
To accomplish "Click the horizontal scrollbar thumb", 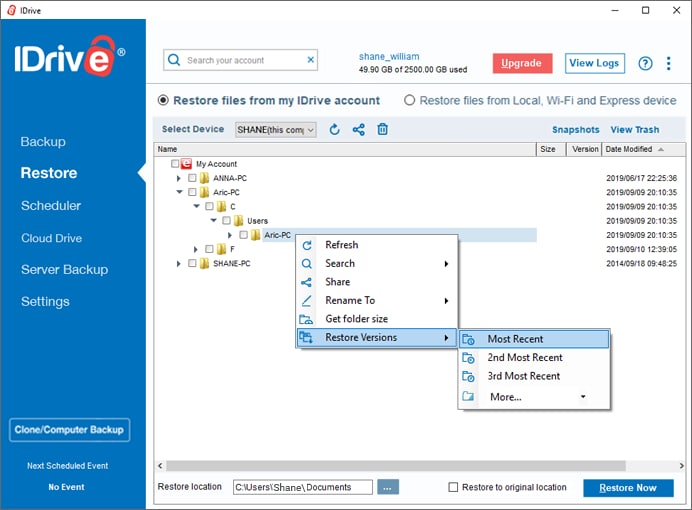I will pyautogui.click(x=395, y=466).
